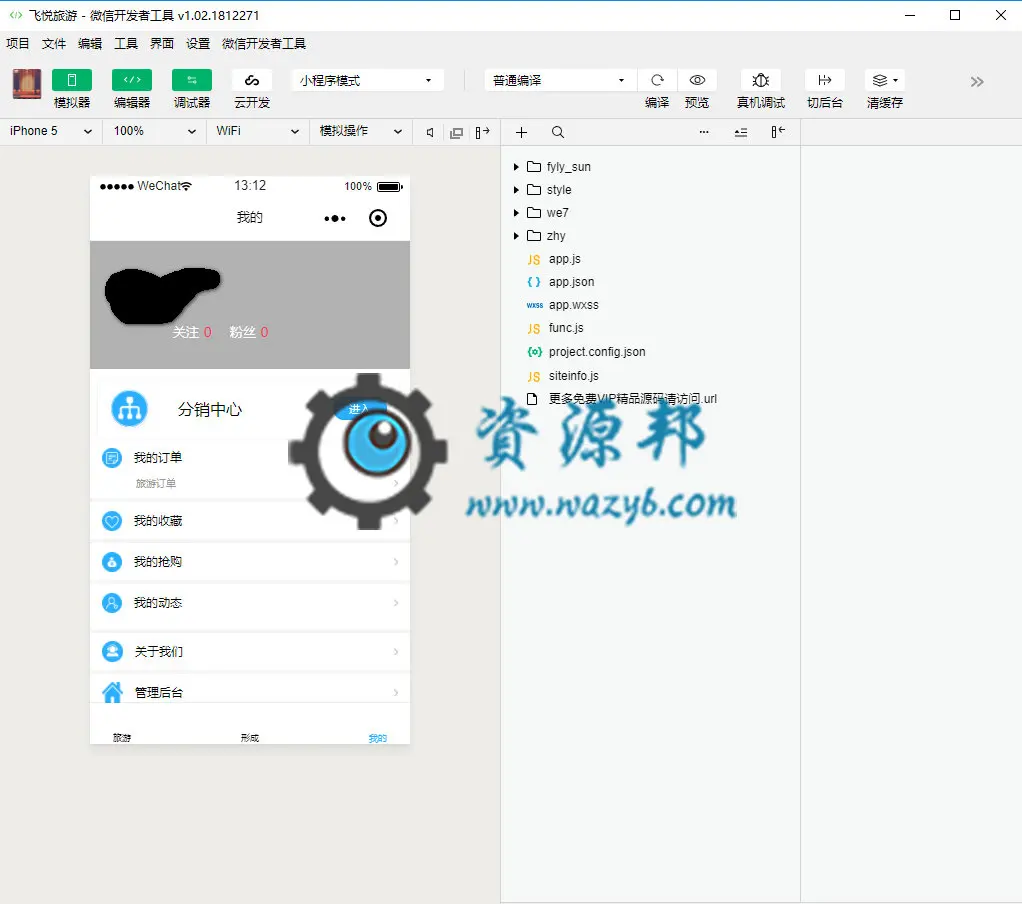Collapse all folders in file tree icon
The width and height of the screenshot is (1022, 904).
tap(740, 132)
